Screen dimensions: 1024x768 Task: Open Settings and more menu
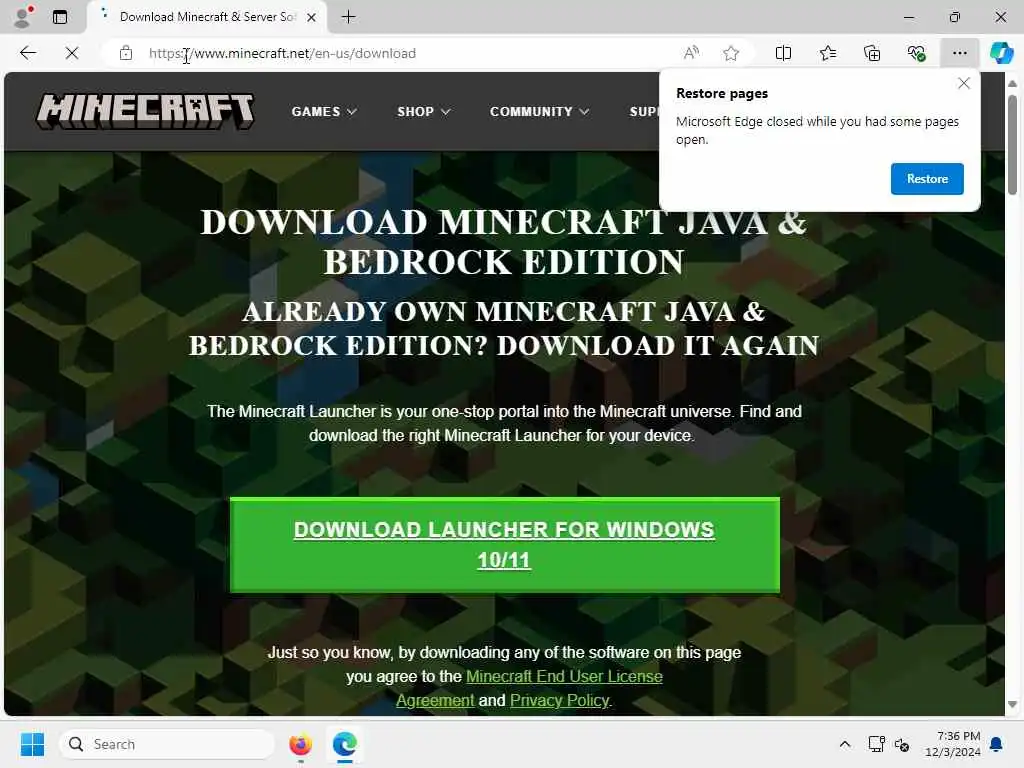959,53
